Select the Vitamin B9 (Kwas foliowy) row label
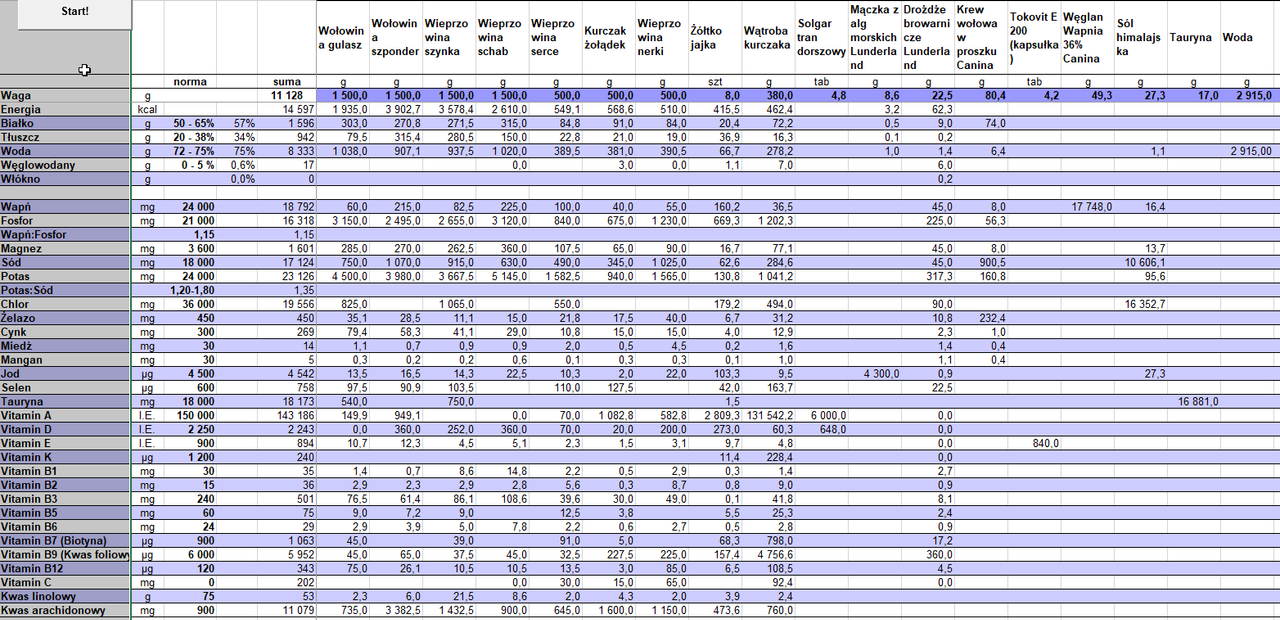 click(65, 555)
